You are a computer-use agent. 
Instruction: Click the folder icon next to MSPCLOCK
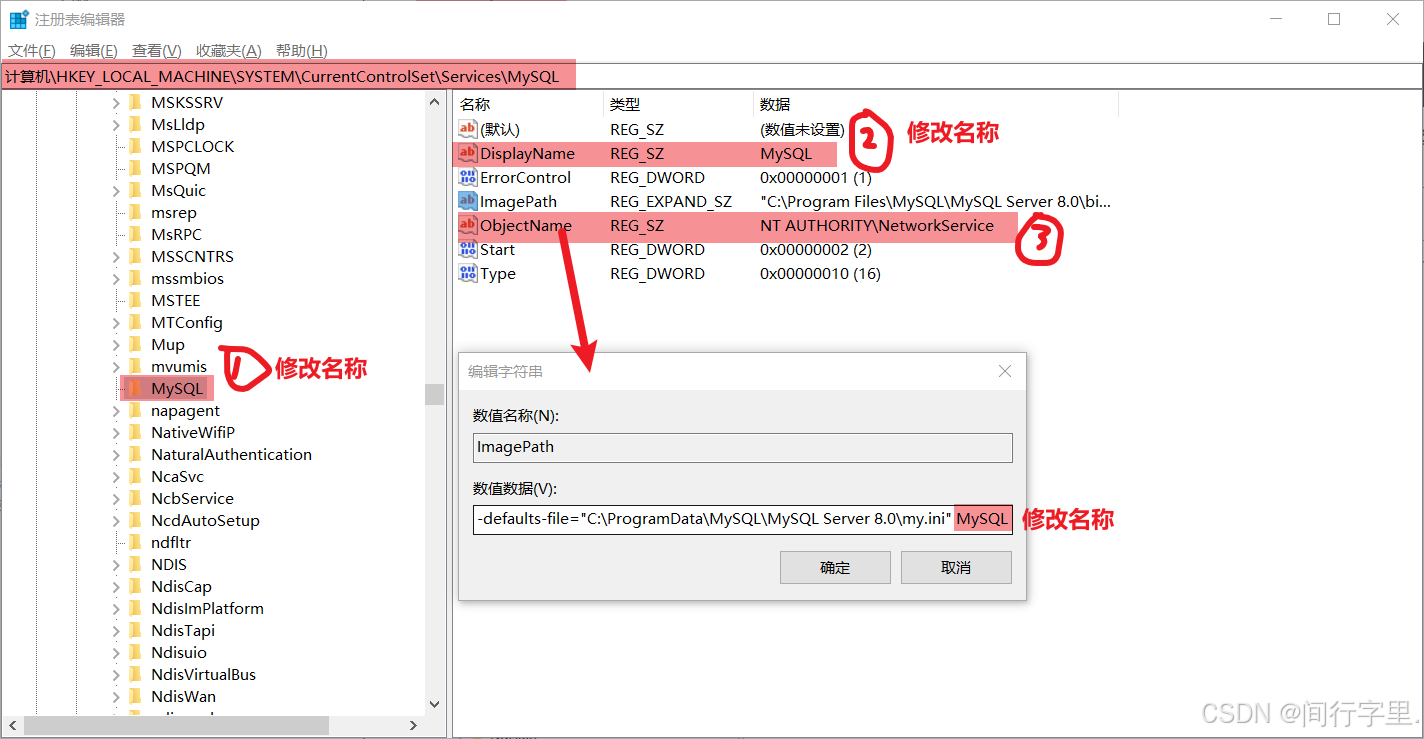point(136,146)
